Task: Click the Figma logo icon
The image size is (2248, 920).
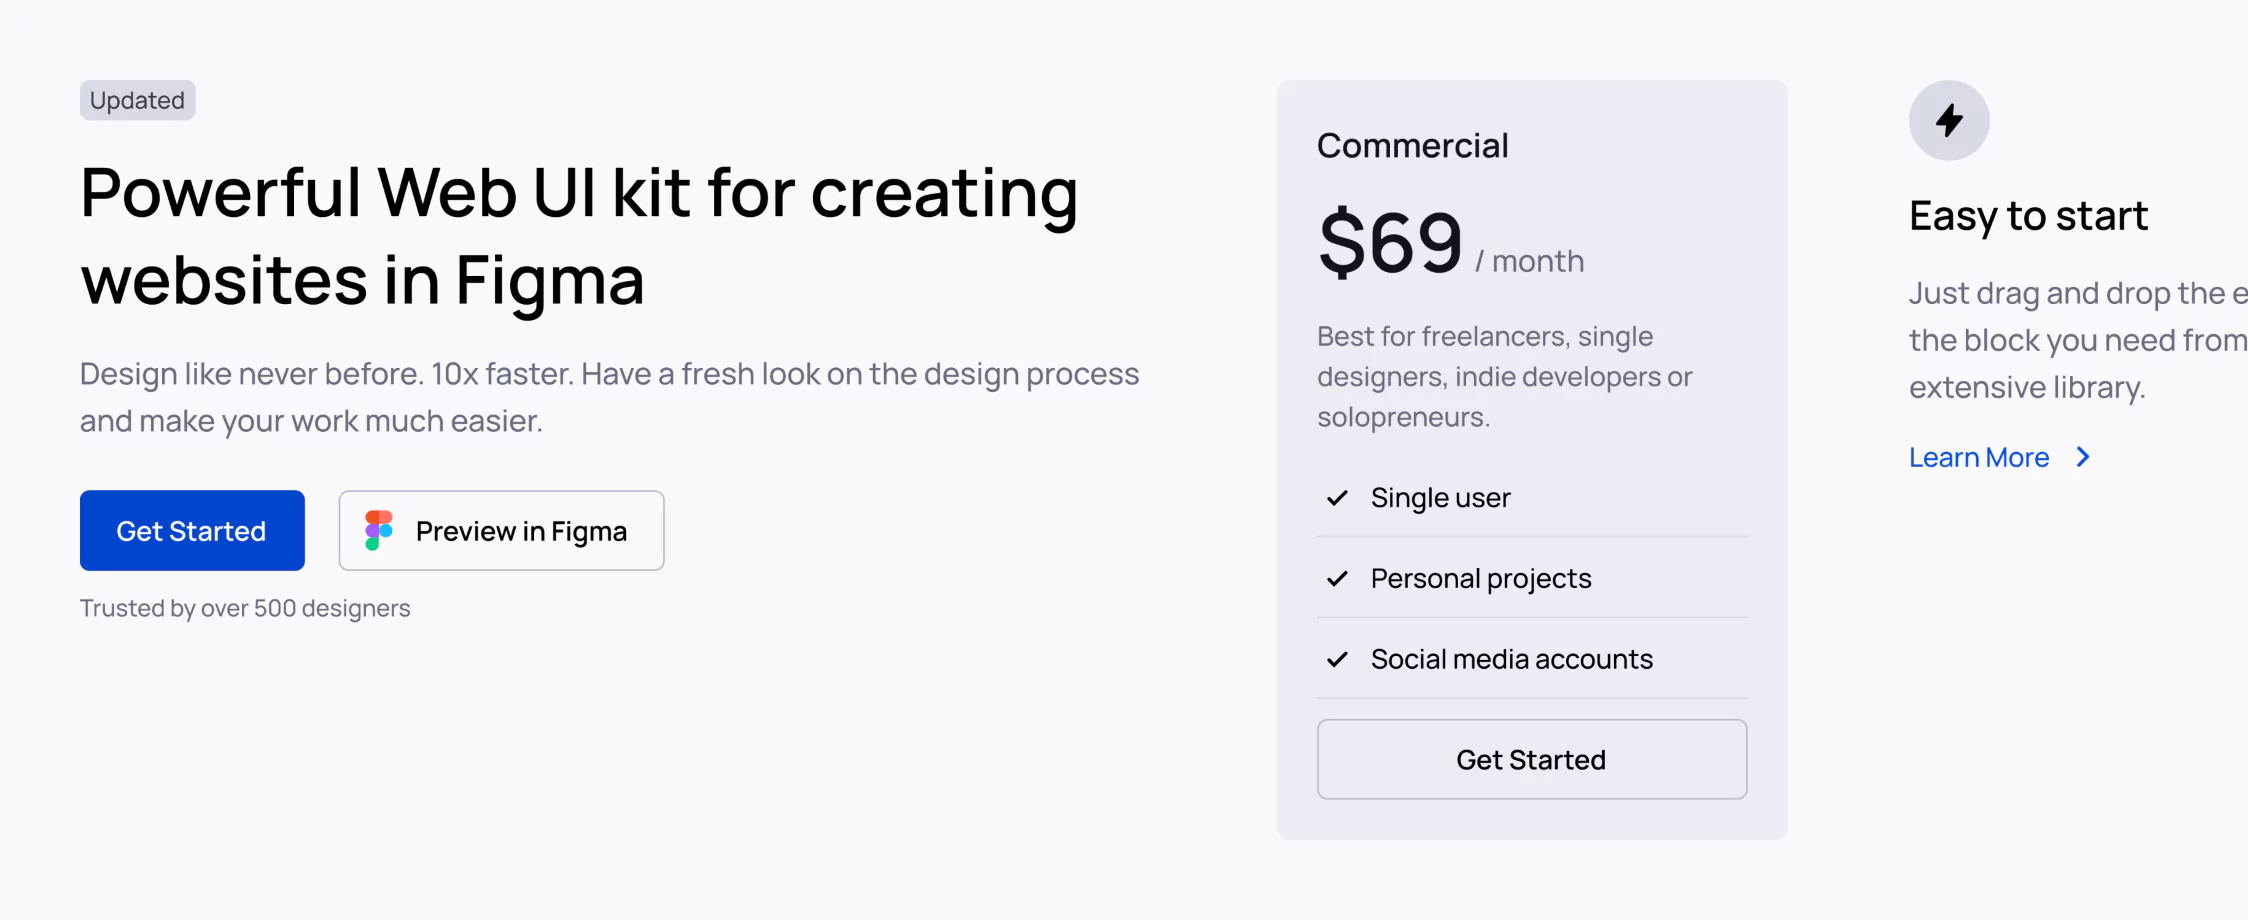Action: coord(379,530)
